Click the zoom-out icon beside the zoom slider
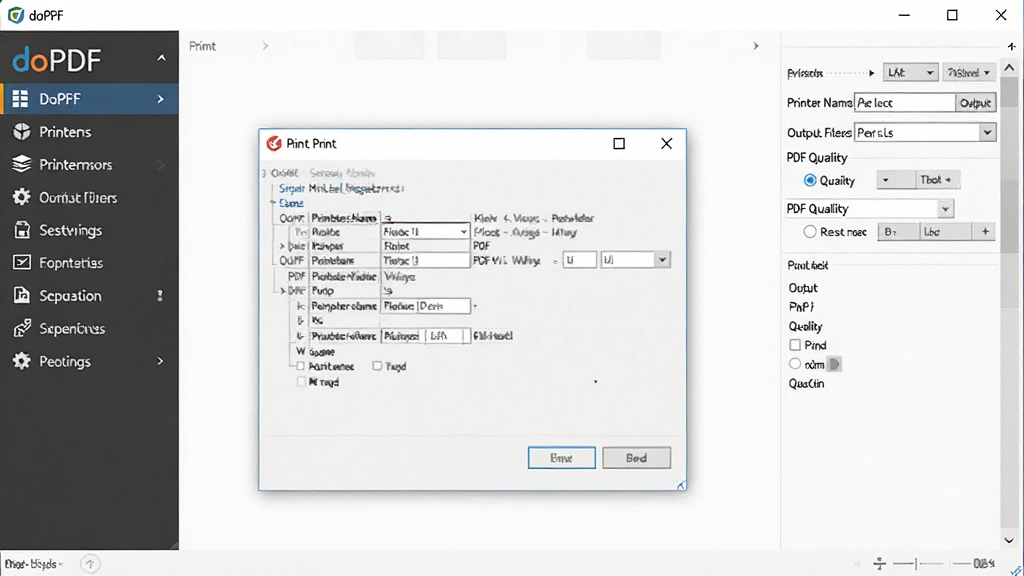Viewport: 1024px width, 576px height. pos(880,563)
